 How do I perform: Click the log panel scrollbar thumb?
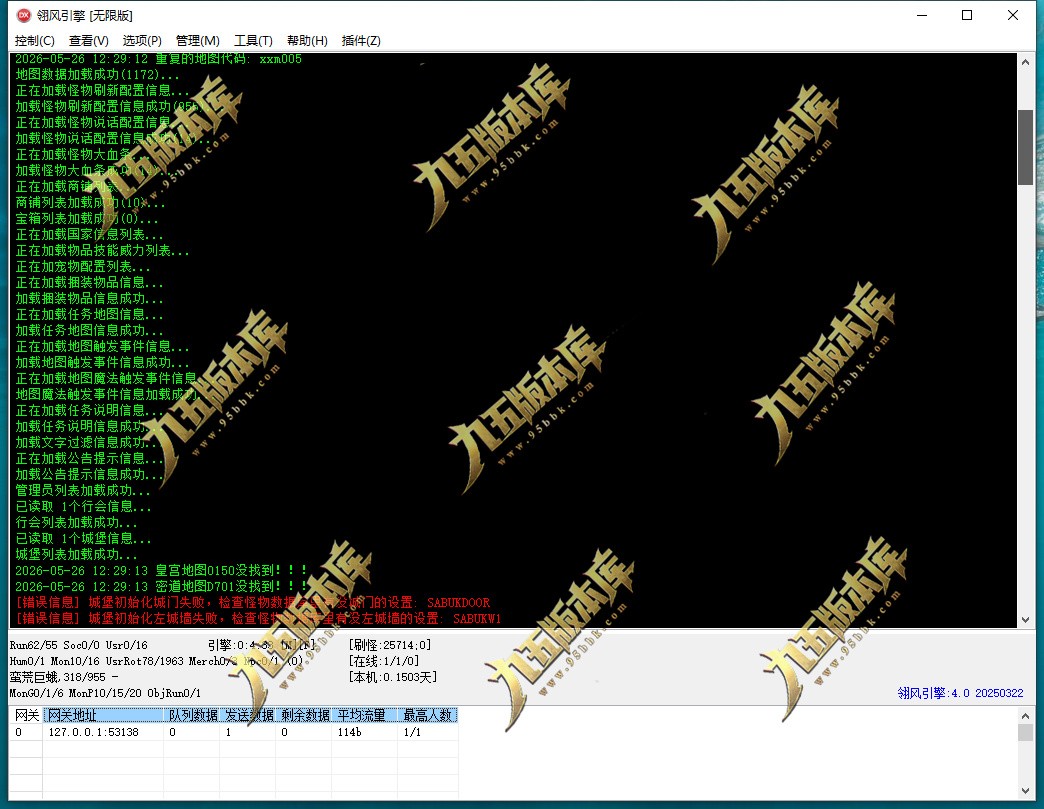click(1025, 147)
